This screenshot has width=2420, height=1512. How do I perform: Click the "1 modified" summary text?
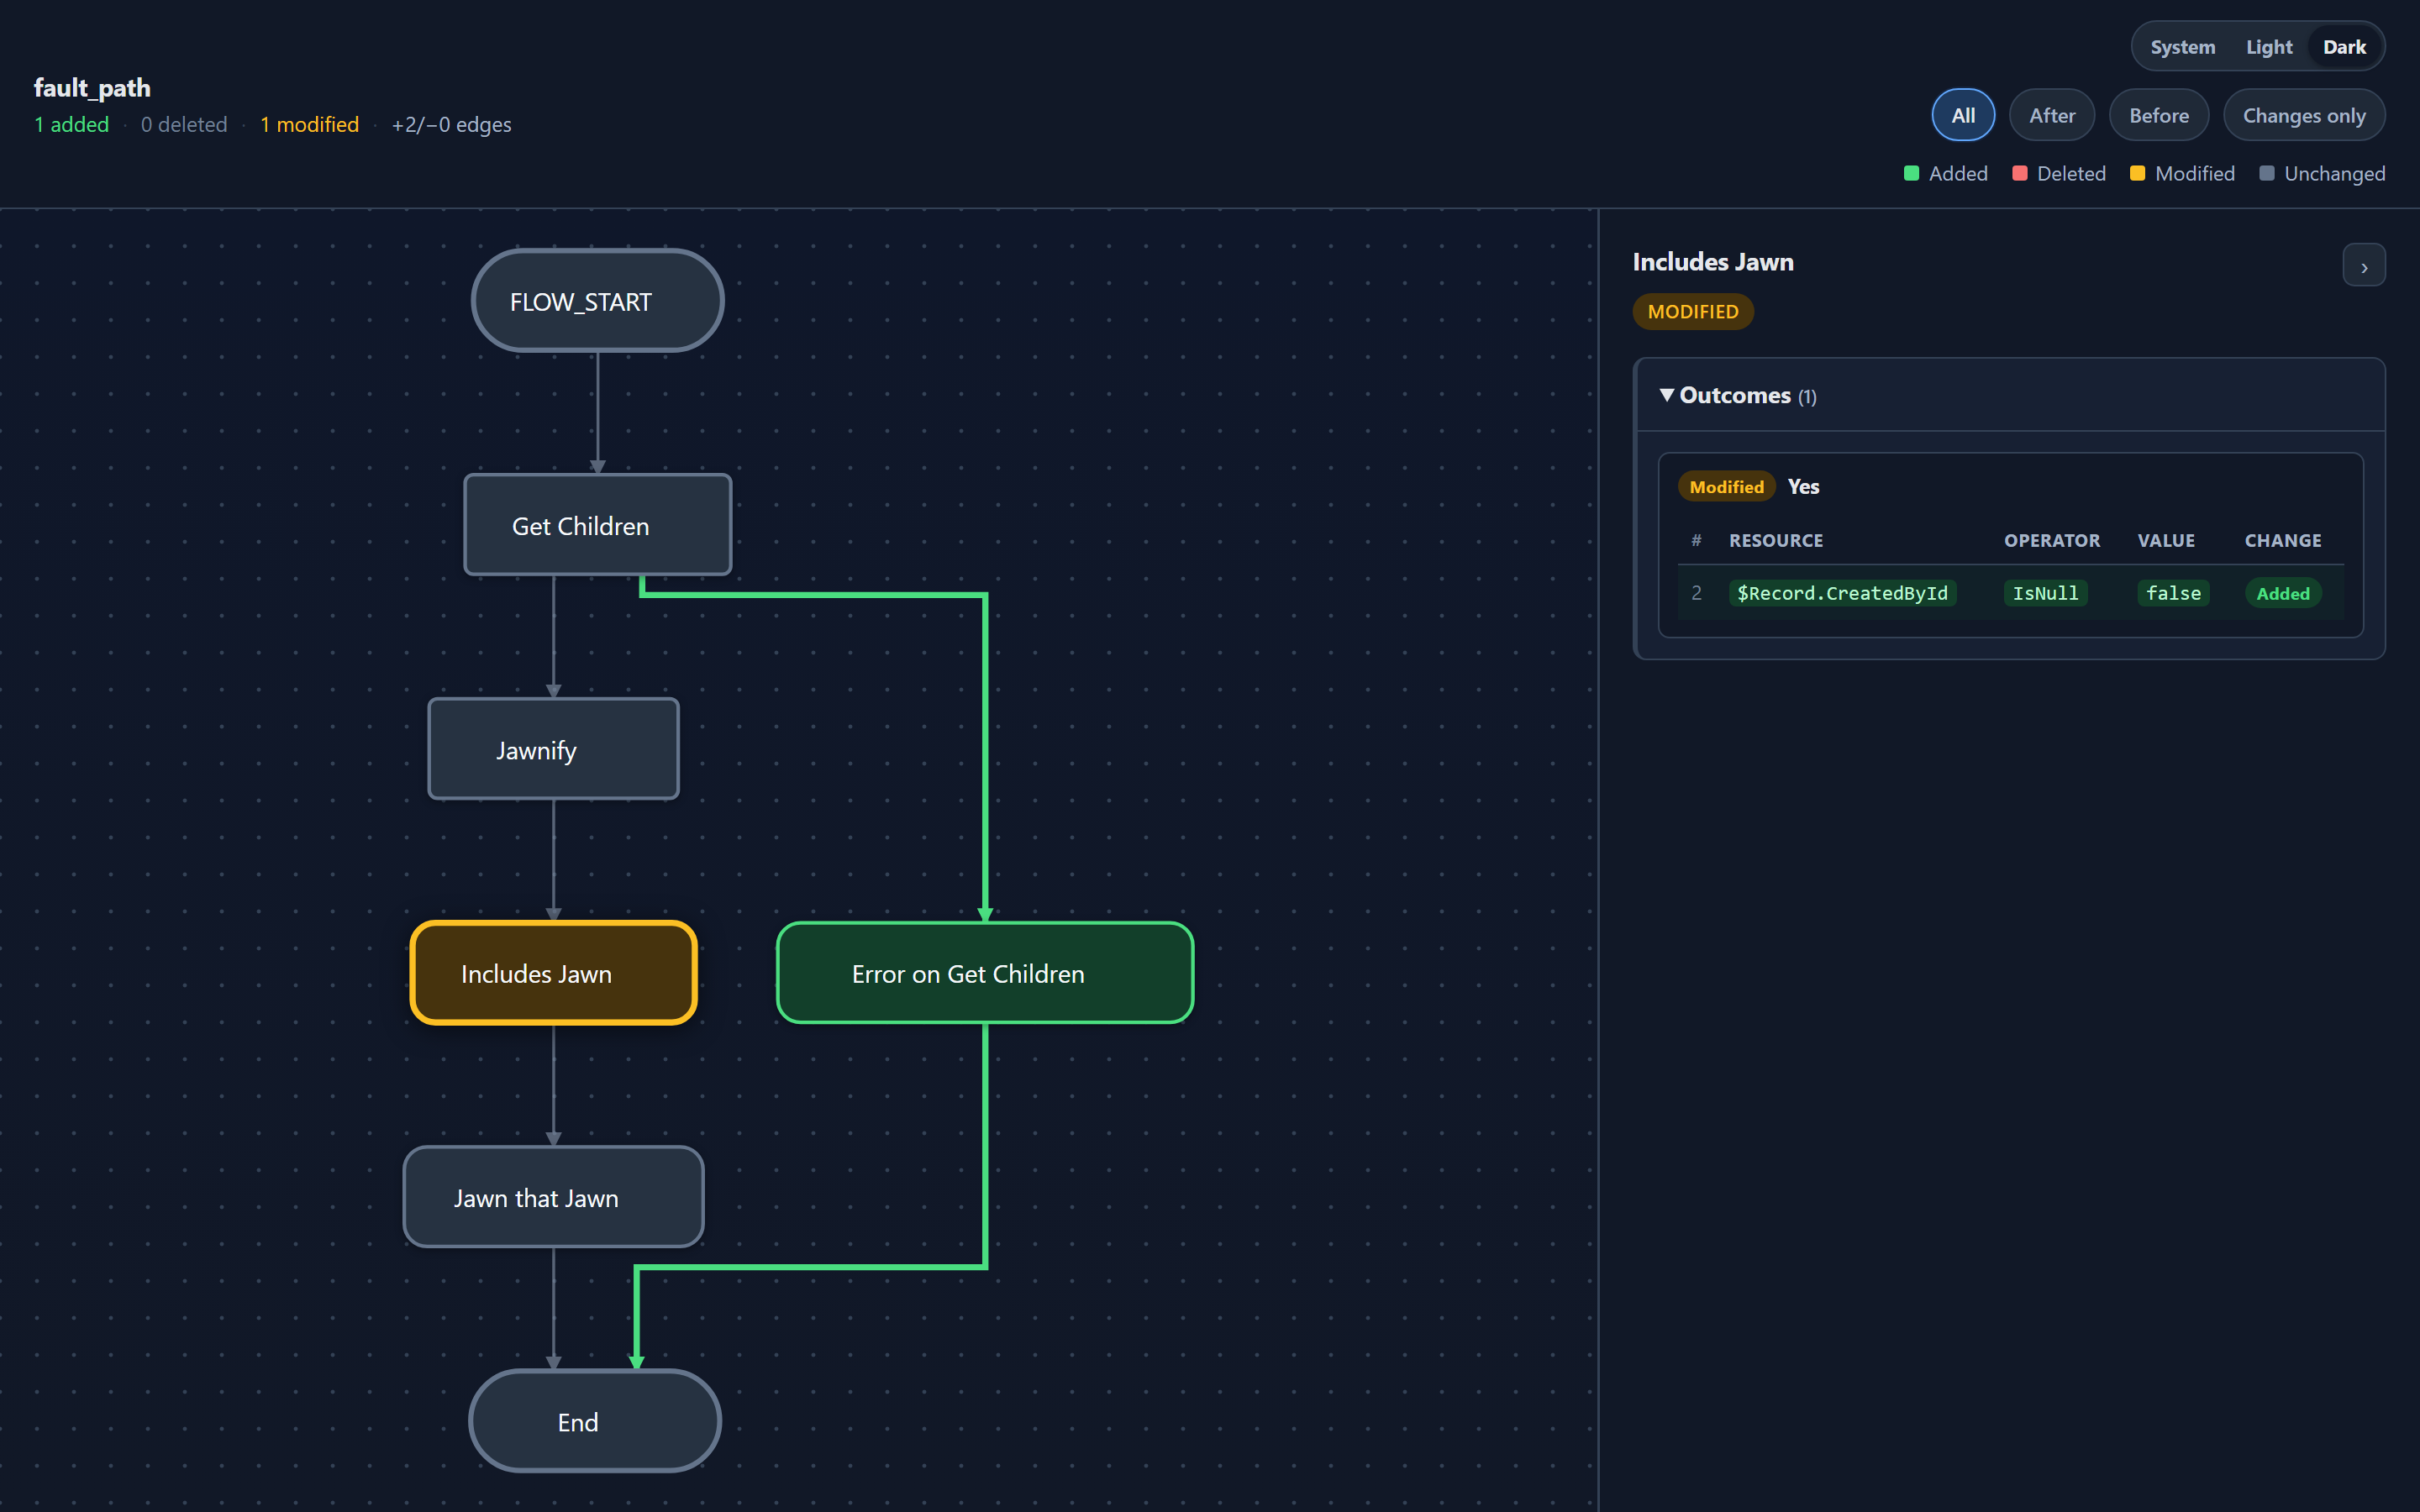[x=309, y=124]
